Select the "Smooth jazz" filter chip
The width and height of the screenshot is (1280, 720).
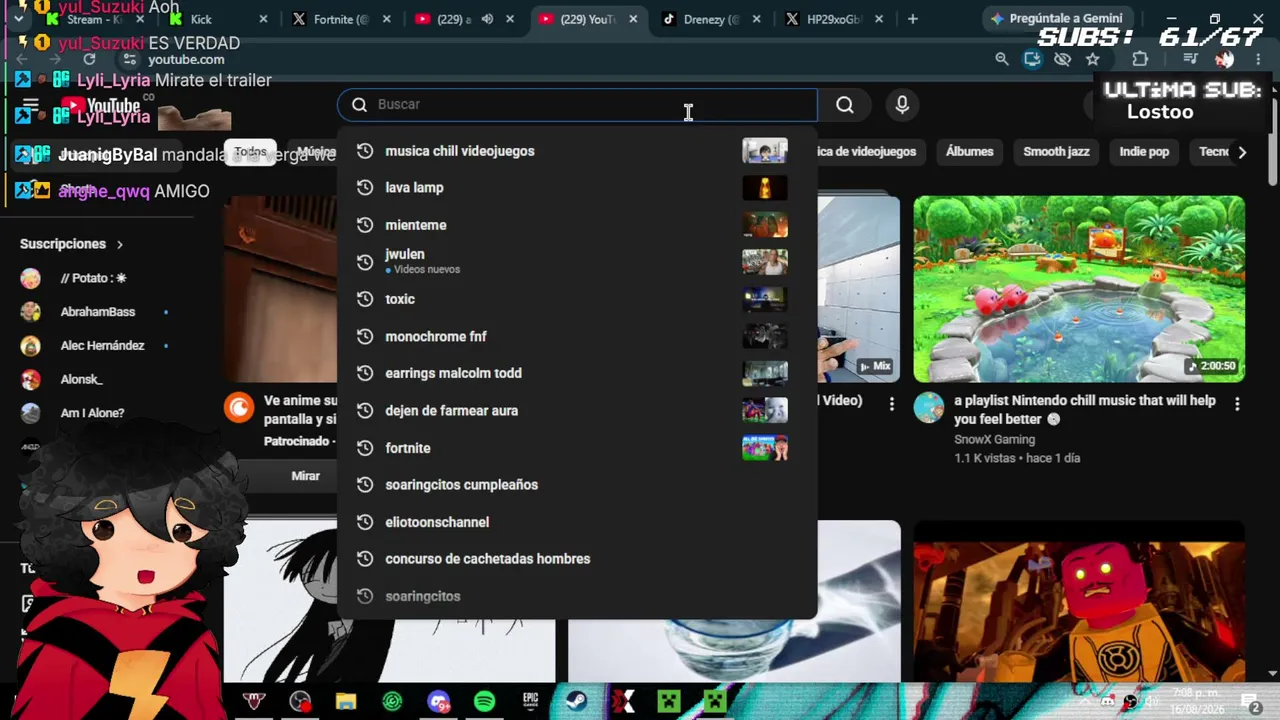(x=1056, y=152)
